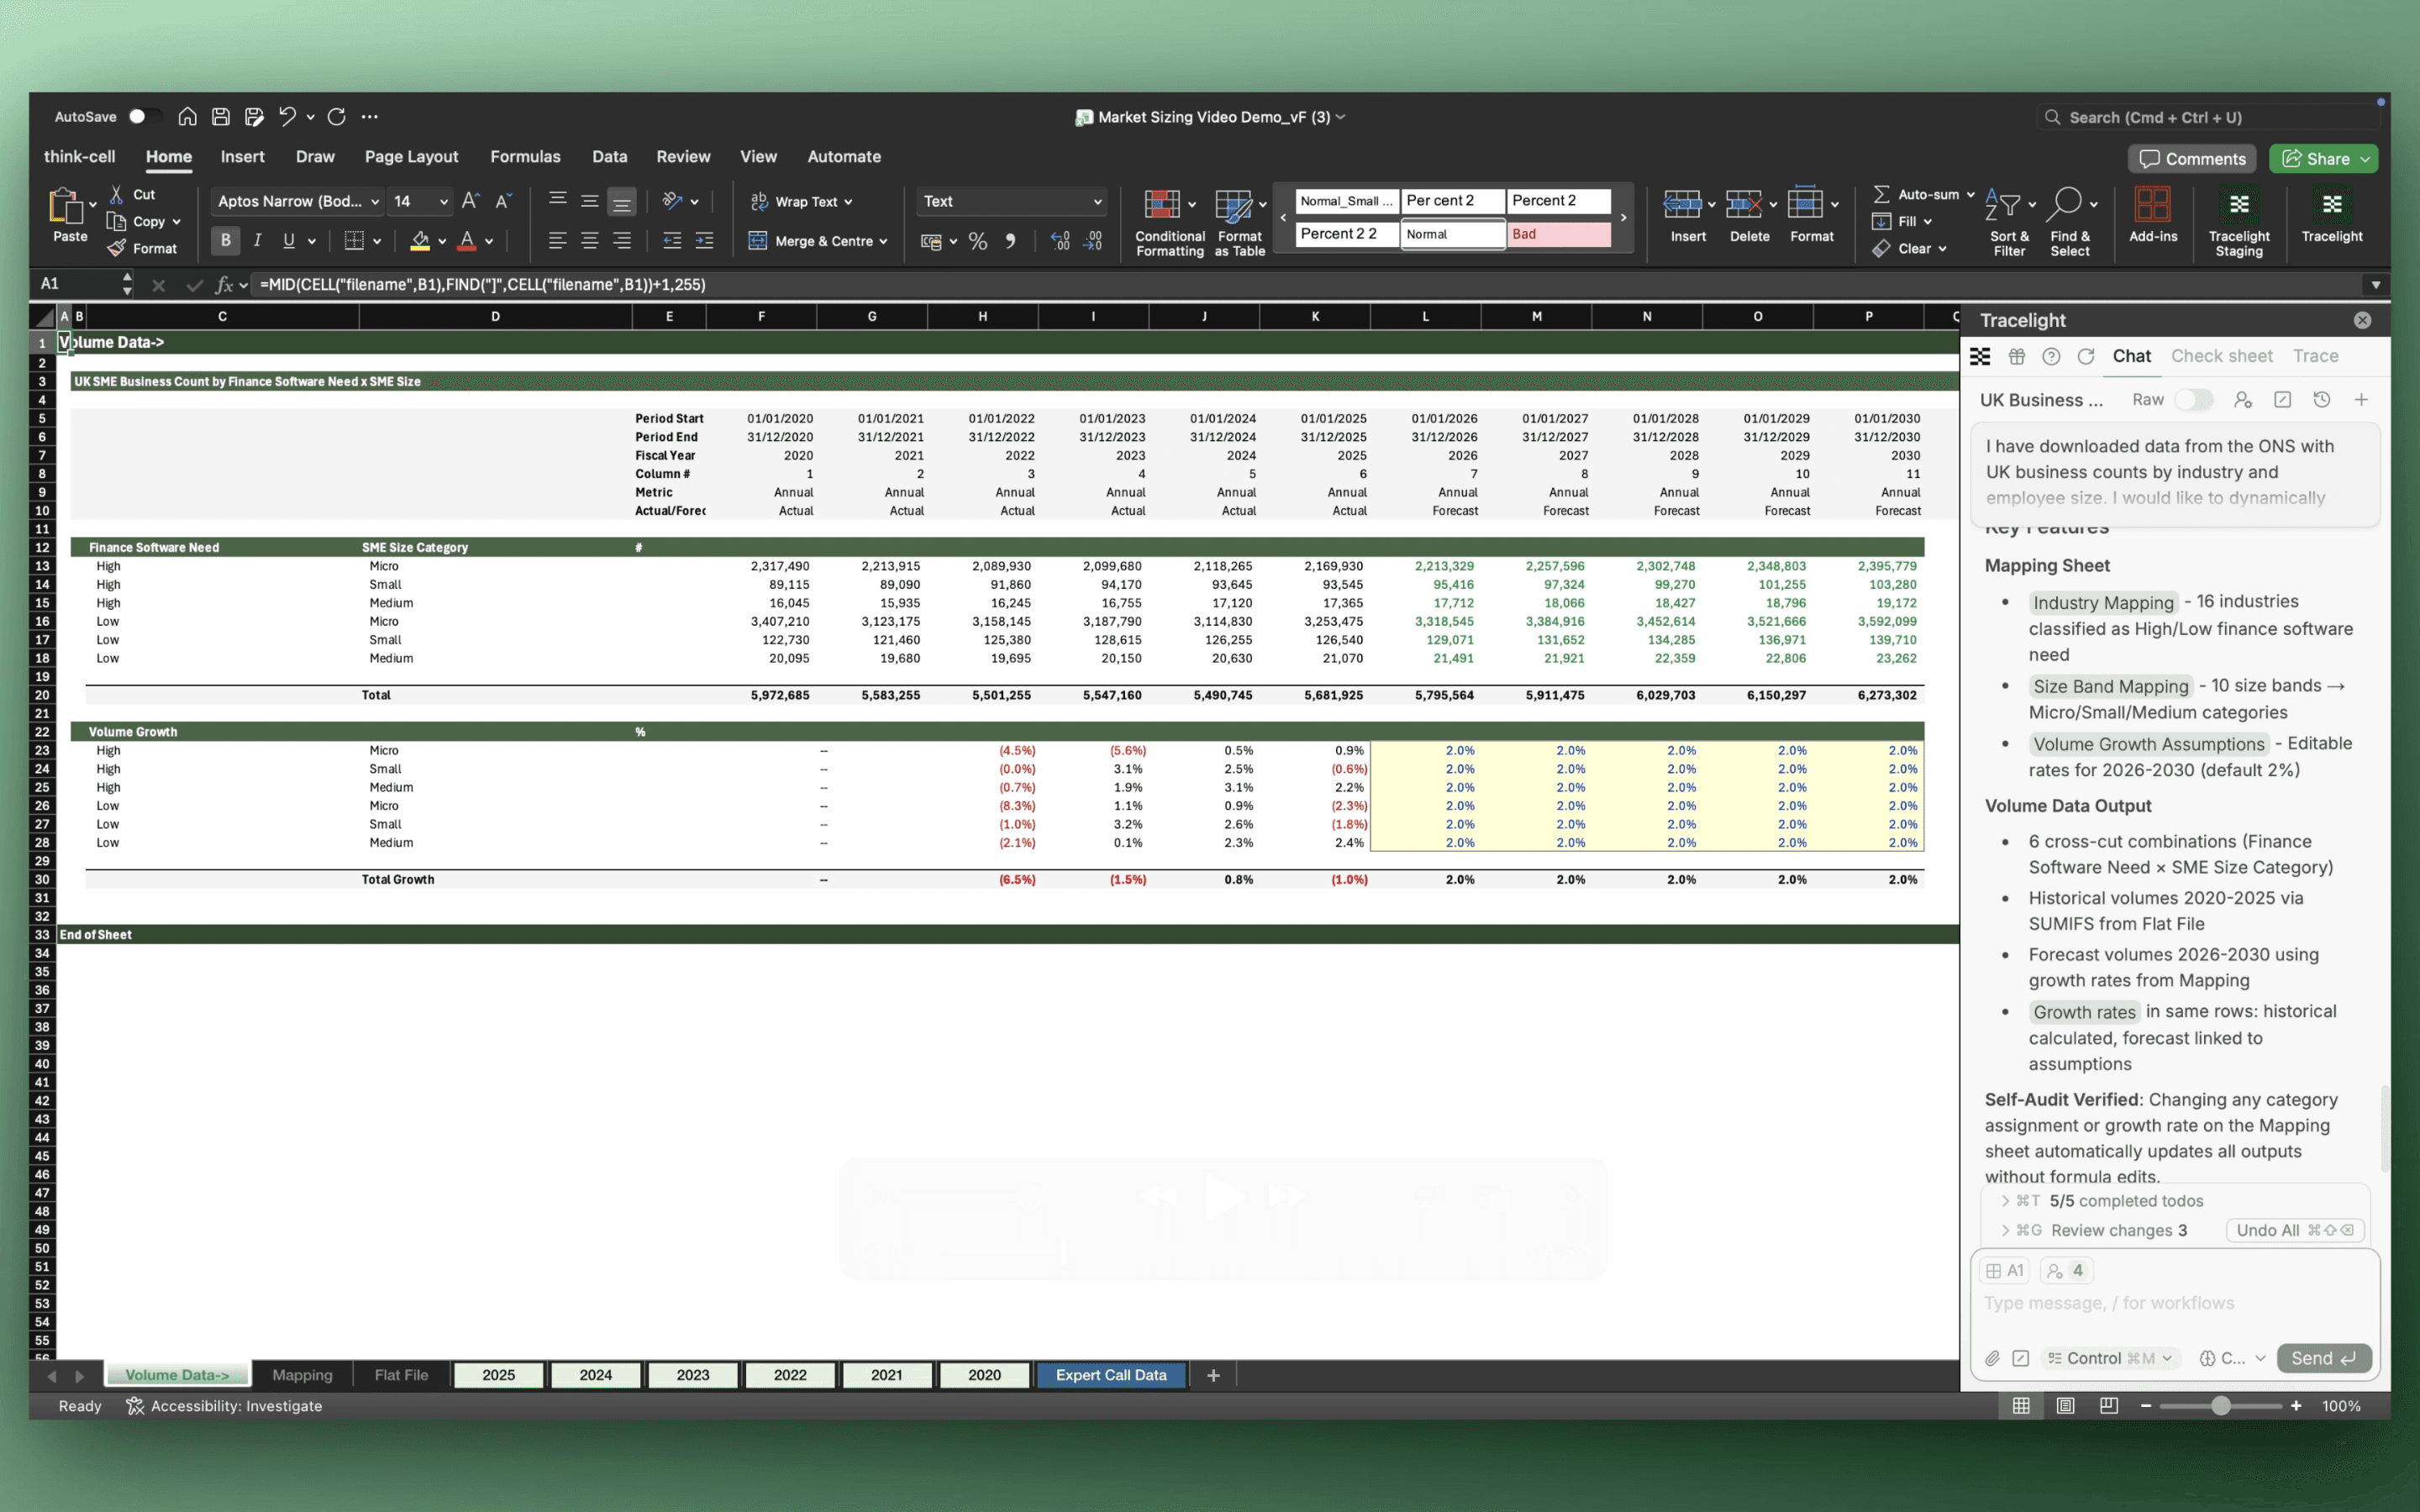The image size is (2420, 1512).
Task: Toggle bold formatting button
Action: tap(225, 241)
